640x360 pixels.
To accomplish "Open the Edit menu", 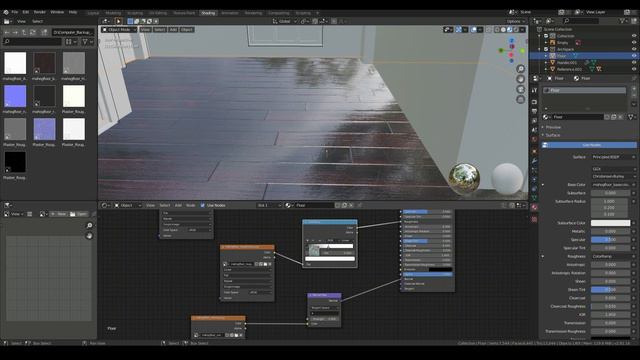I will coord(26,12).
